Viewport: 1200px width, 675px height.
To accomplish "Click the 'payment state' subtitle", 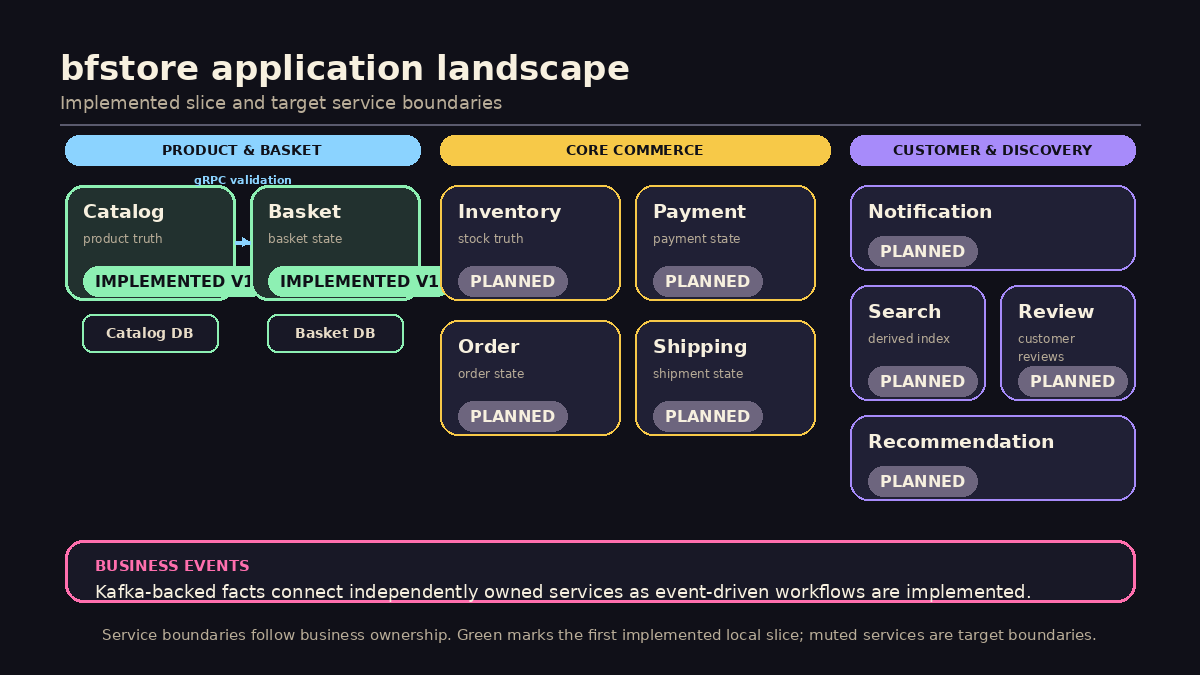I will click(697, 239).
